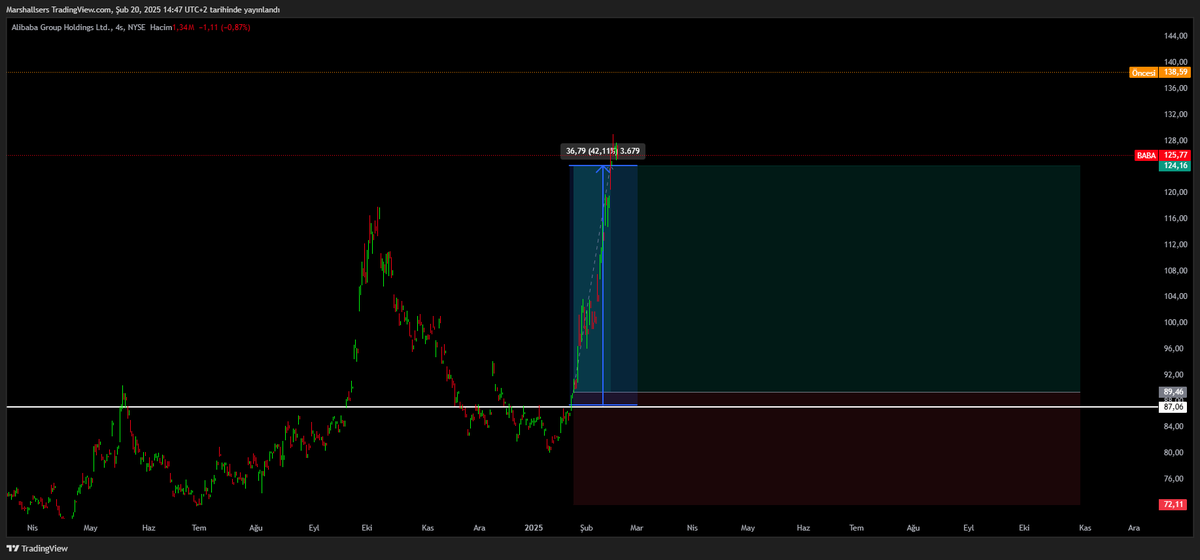Click the 125,77 last price tag
Screen dimensions: 1200x560
[x=1175, y=155]
